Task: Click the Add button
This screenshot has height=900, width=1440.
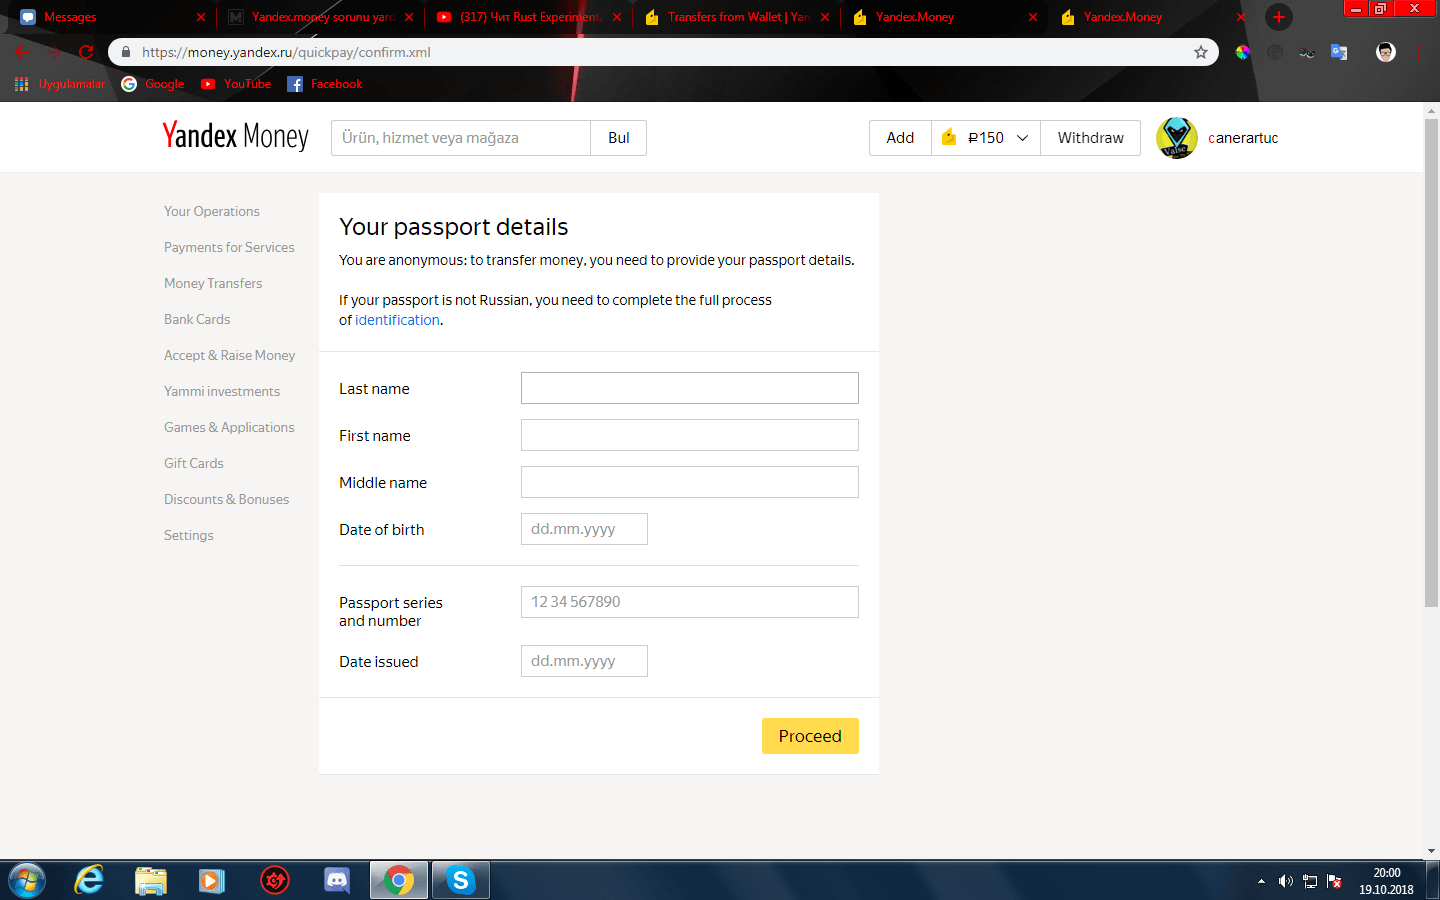Action: [x=900, y=138]
